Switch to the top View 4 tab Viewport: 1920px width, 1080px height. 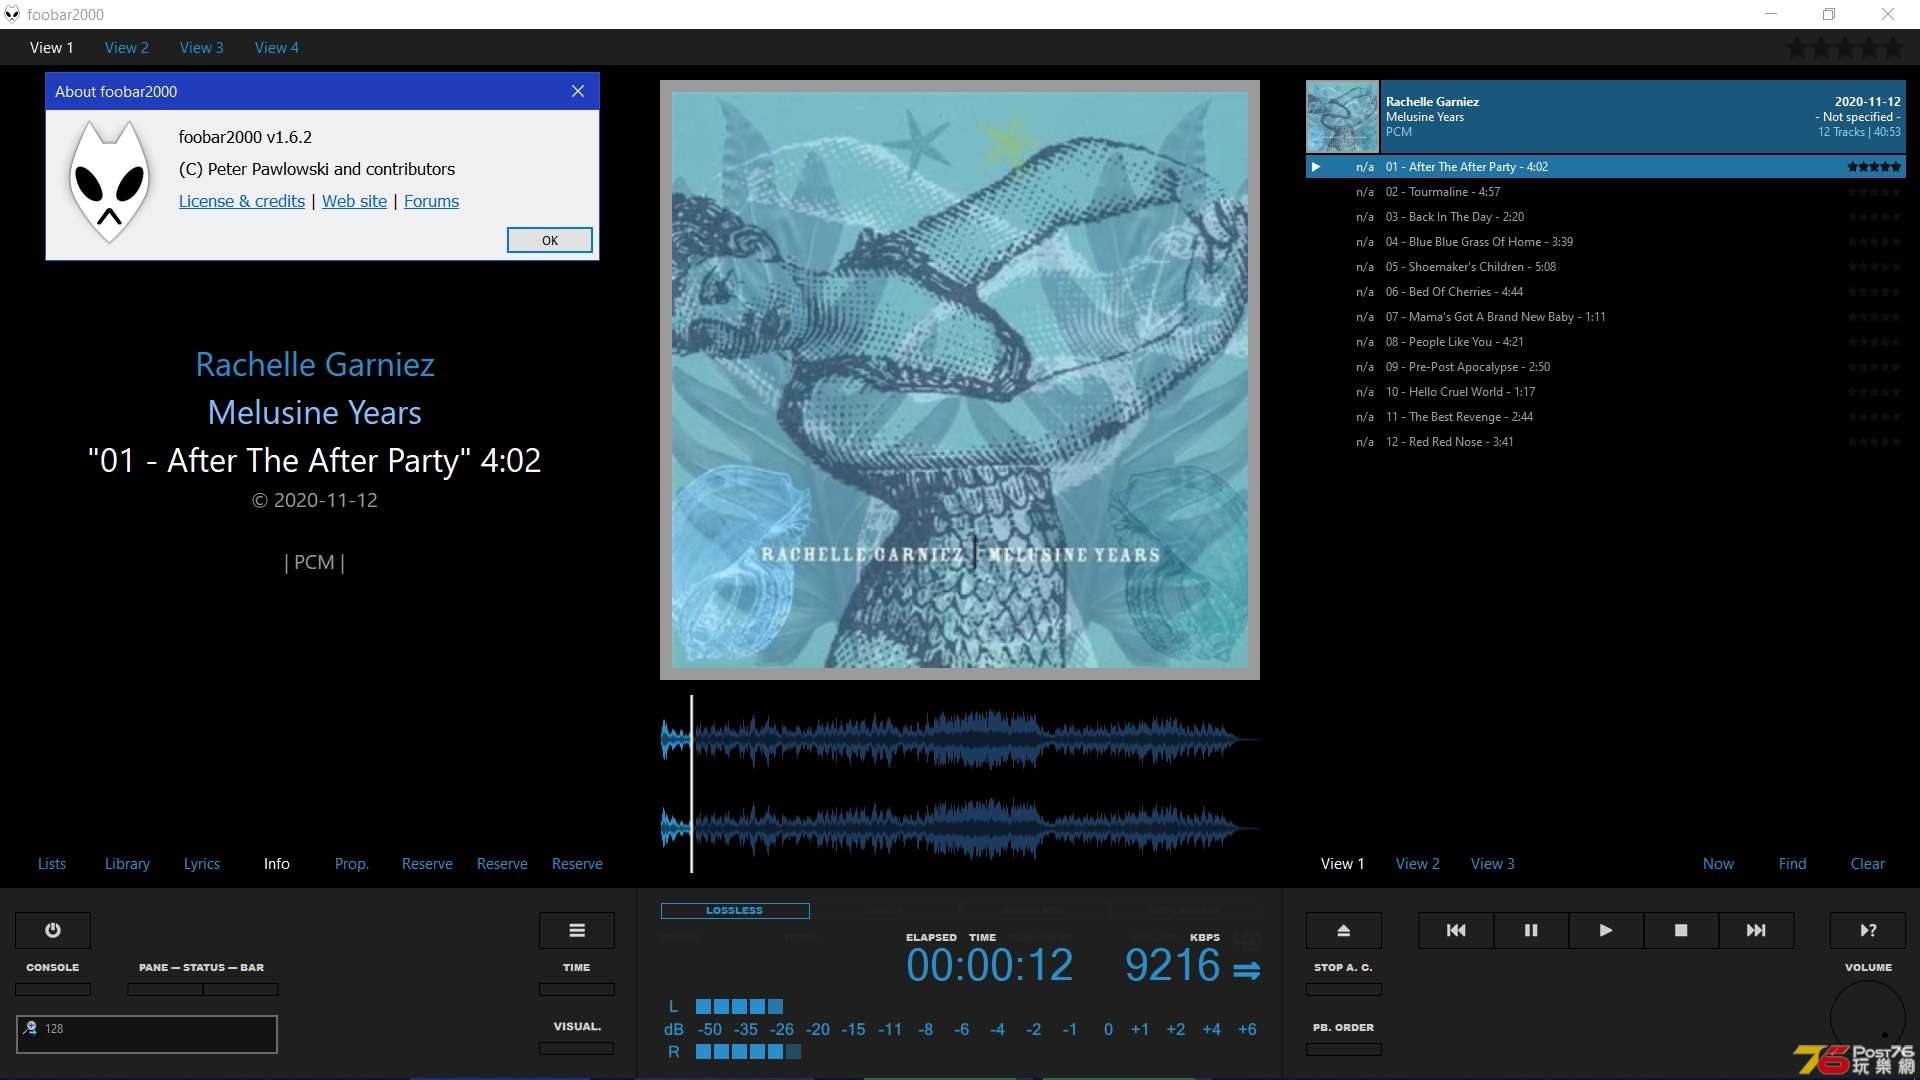276,47
